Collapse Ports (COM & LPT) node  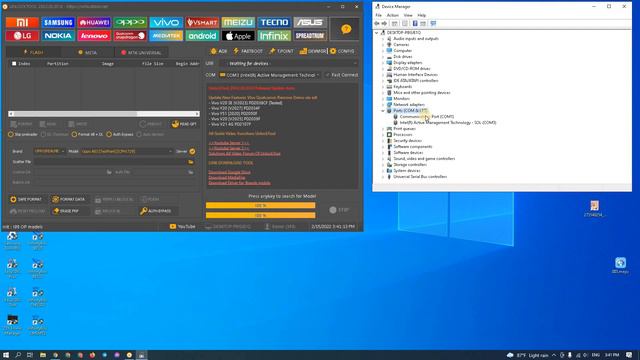pos(383,111)
